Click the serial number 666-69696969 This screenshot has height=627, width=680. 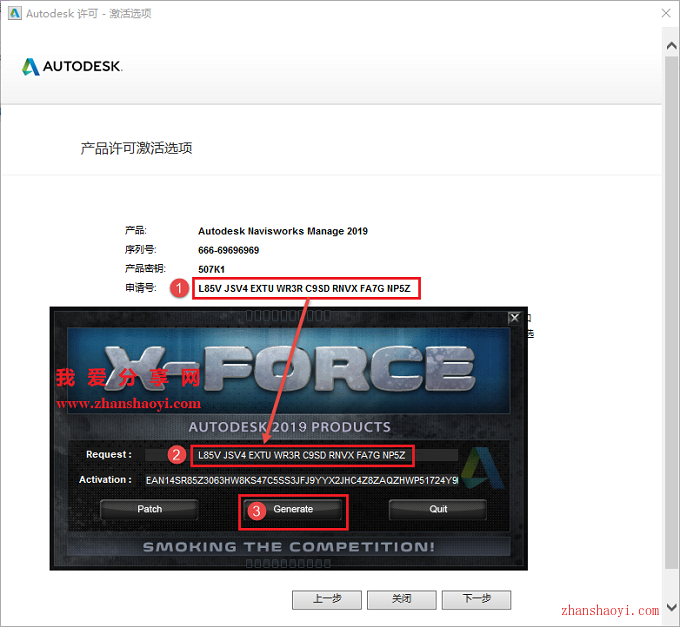point(229,250)
